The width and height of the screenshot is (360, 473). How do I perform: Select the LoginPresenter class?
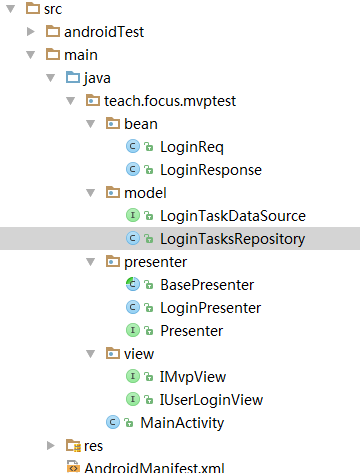(210, 308)
